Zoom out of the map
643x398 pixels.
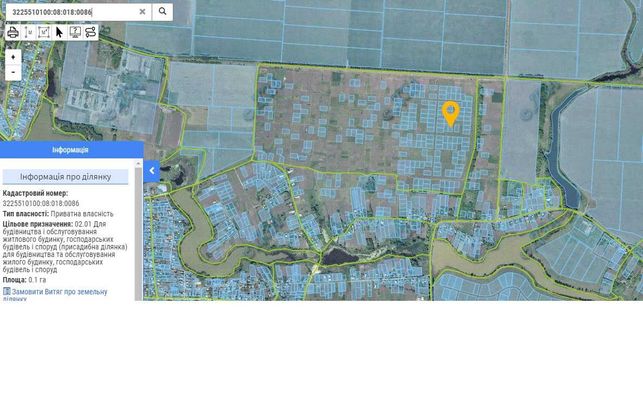pos(13,73)
